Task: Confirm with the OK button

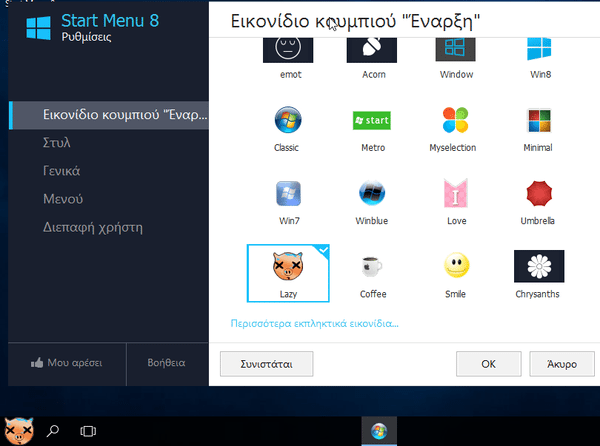Action: 488,364
